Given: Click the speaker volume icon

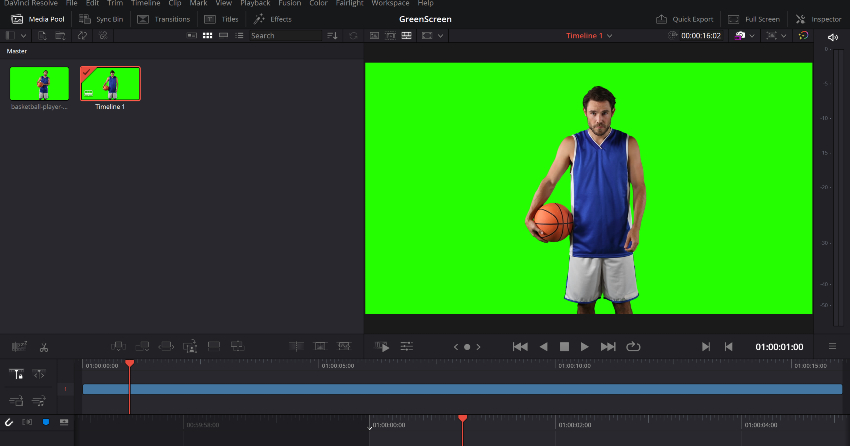Looking at the screenshot, I should pos(832,37).
